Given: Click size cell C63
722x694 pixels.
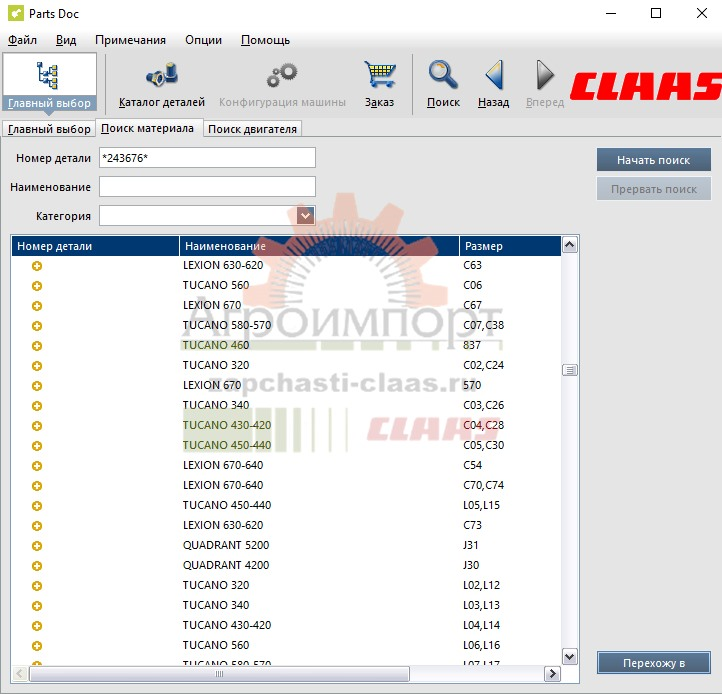Looking at the screenshot, I should pyautogui.click(x=472, y=265).
